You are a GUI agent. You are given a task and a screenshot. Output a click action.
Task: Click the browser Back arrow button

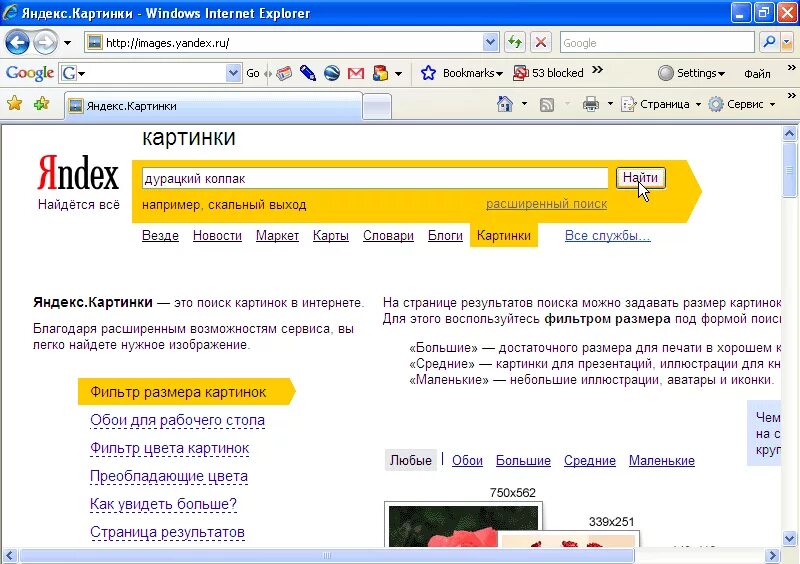pos(17,42)
